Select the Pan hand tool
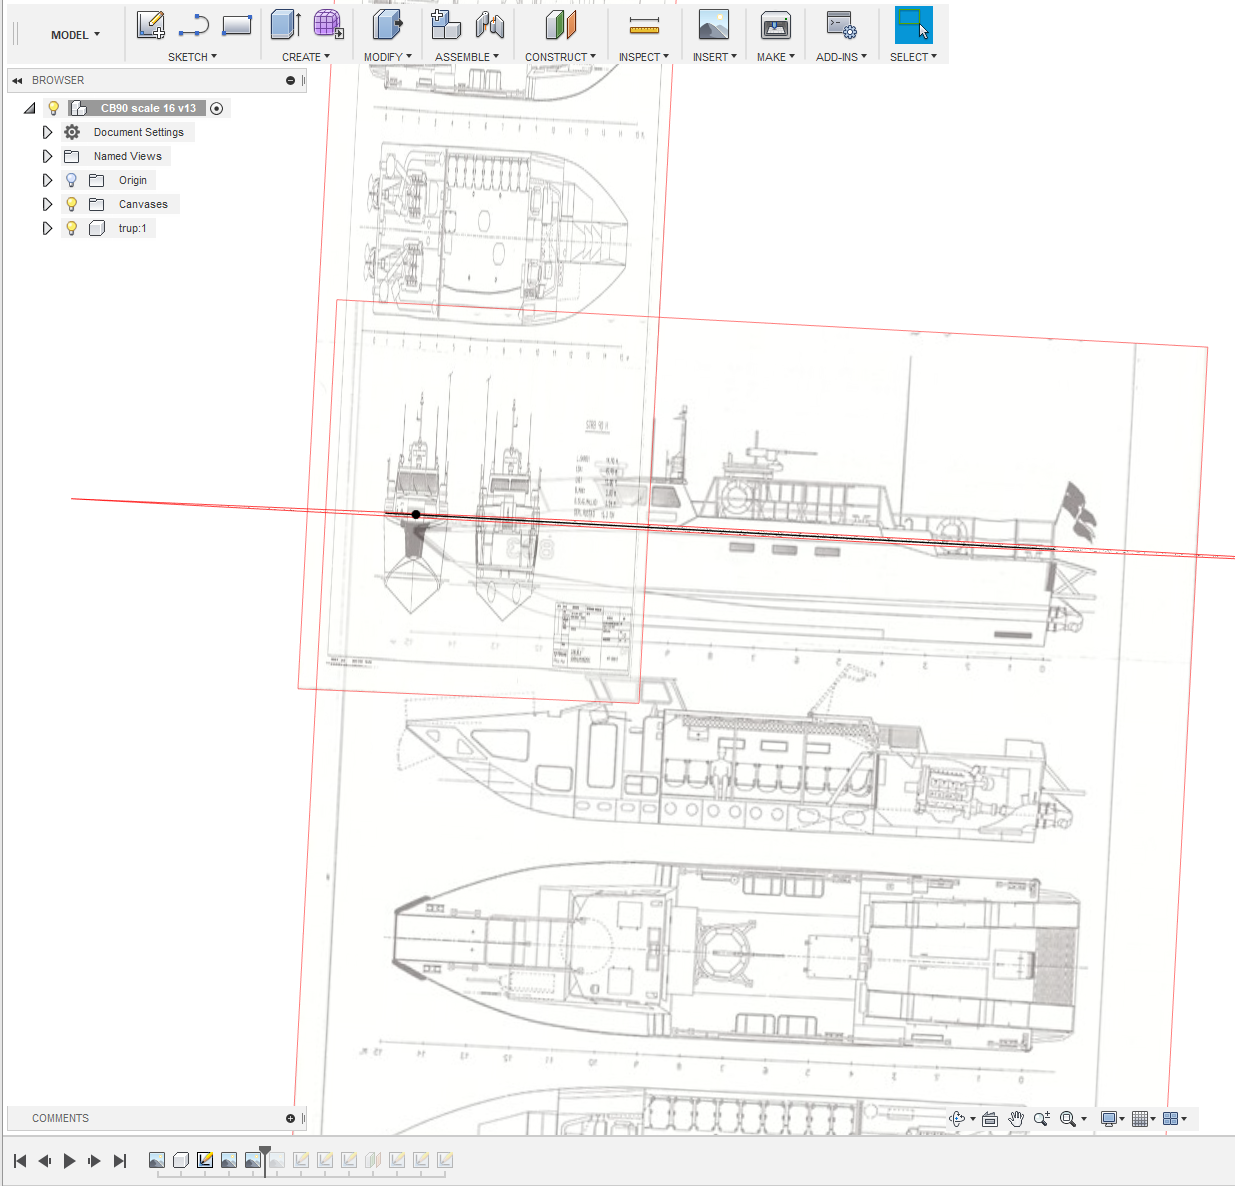Image resolution: width=1235 pixels, height=1186 pixels. coord(1016,1119)
